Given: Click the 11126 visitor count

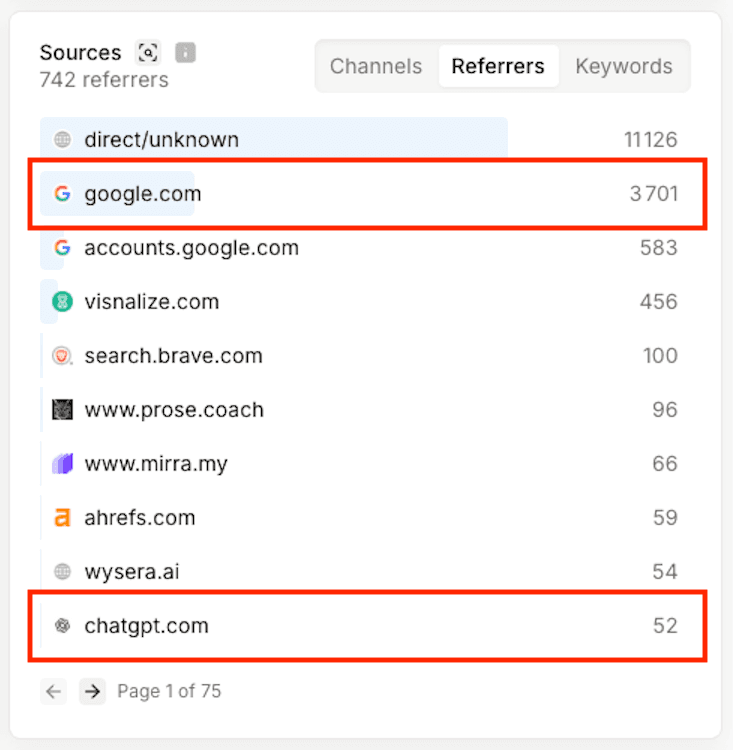Looking at the screenshot, I should (x=651, y=140).
